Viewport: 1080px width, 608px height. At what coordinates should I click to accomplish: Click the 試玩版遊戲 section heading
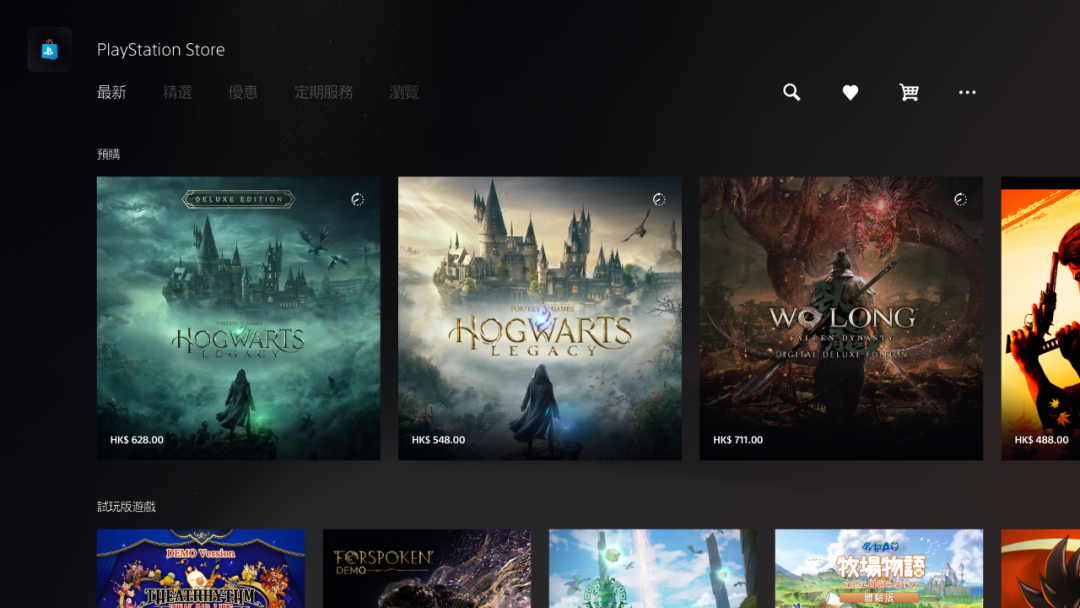pyautogui.click(x=126, y=507)
